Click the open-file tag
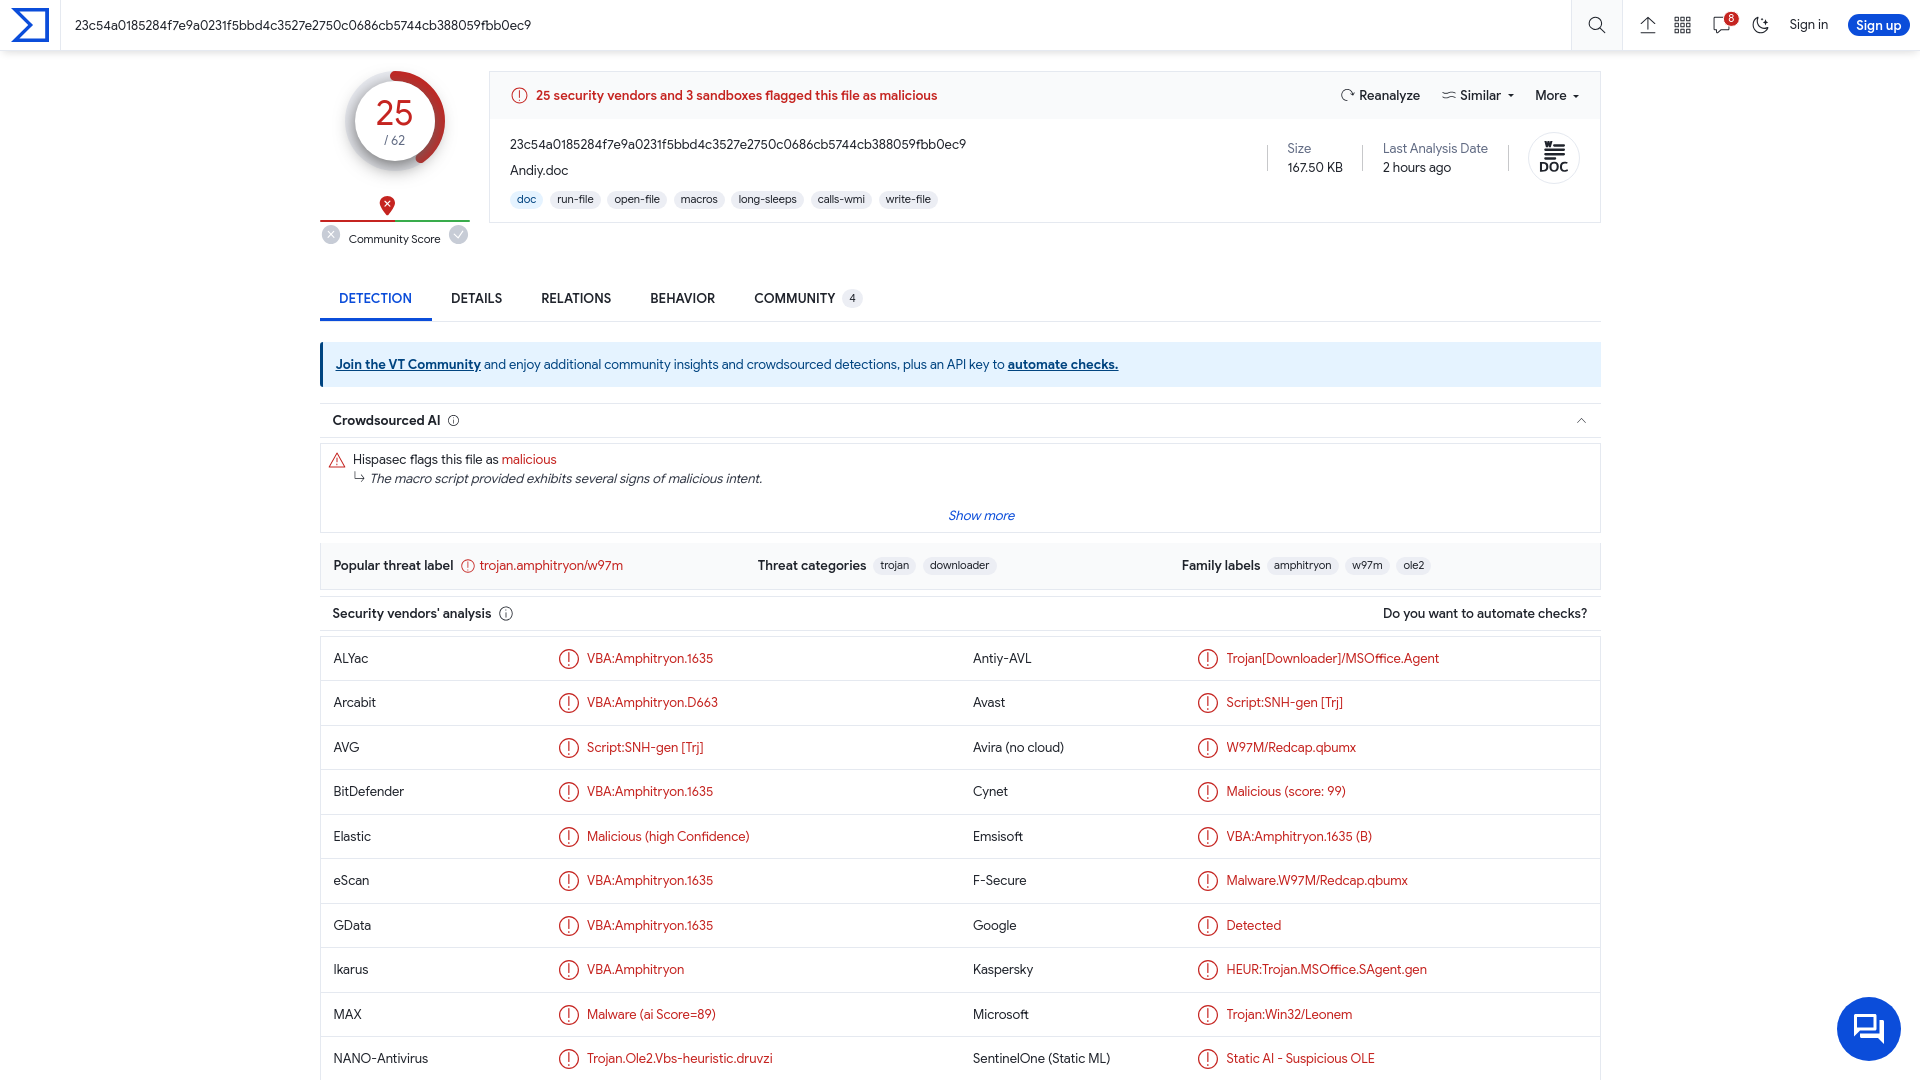Screen dimensions: 1920x1080 point(637,200)
